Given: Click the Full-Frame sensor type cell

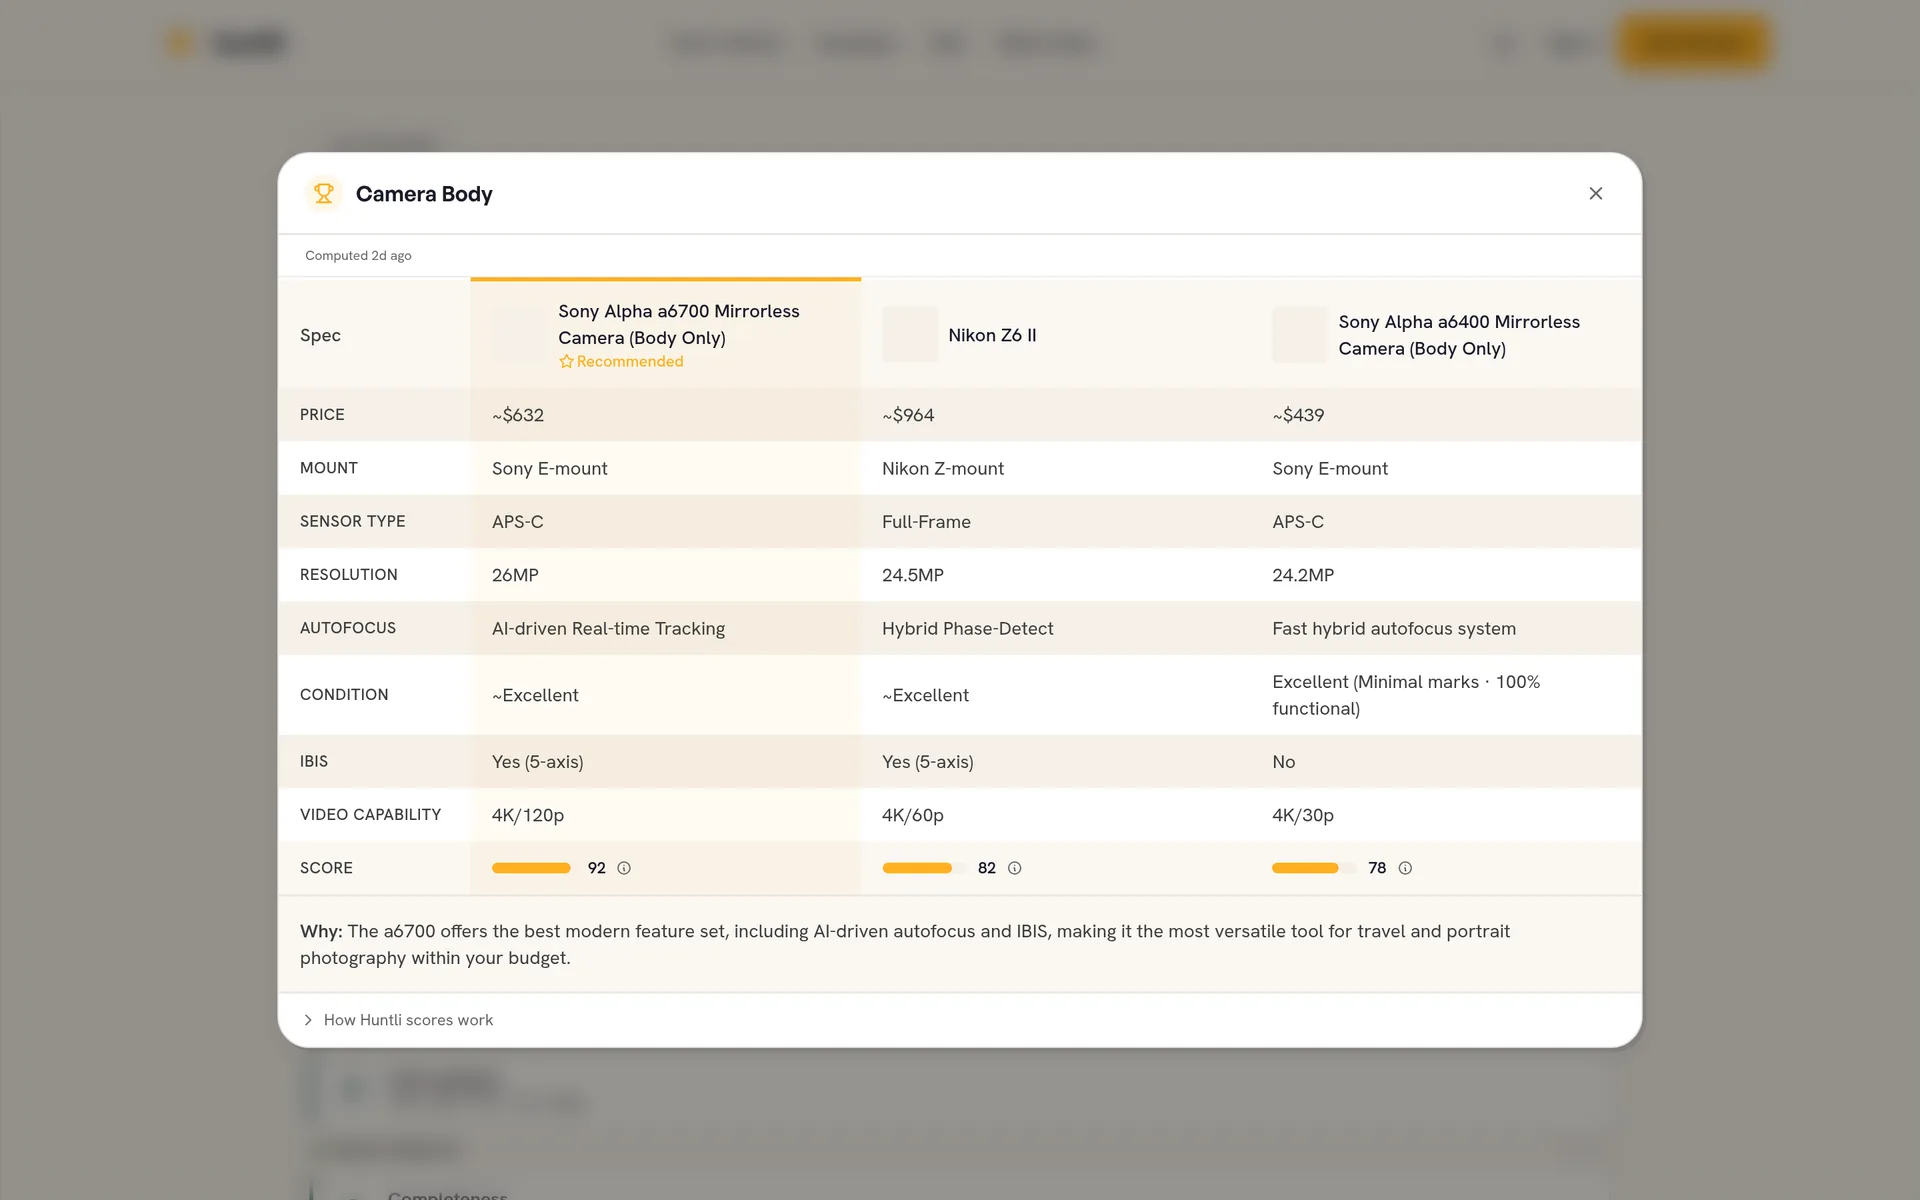Looking at the screenshot, I should (1056, 521).
